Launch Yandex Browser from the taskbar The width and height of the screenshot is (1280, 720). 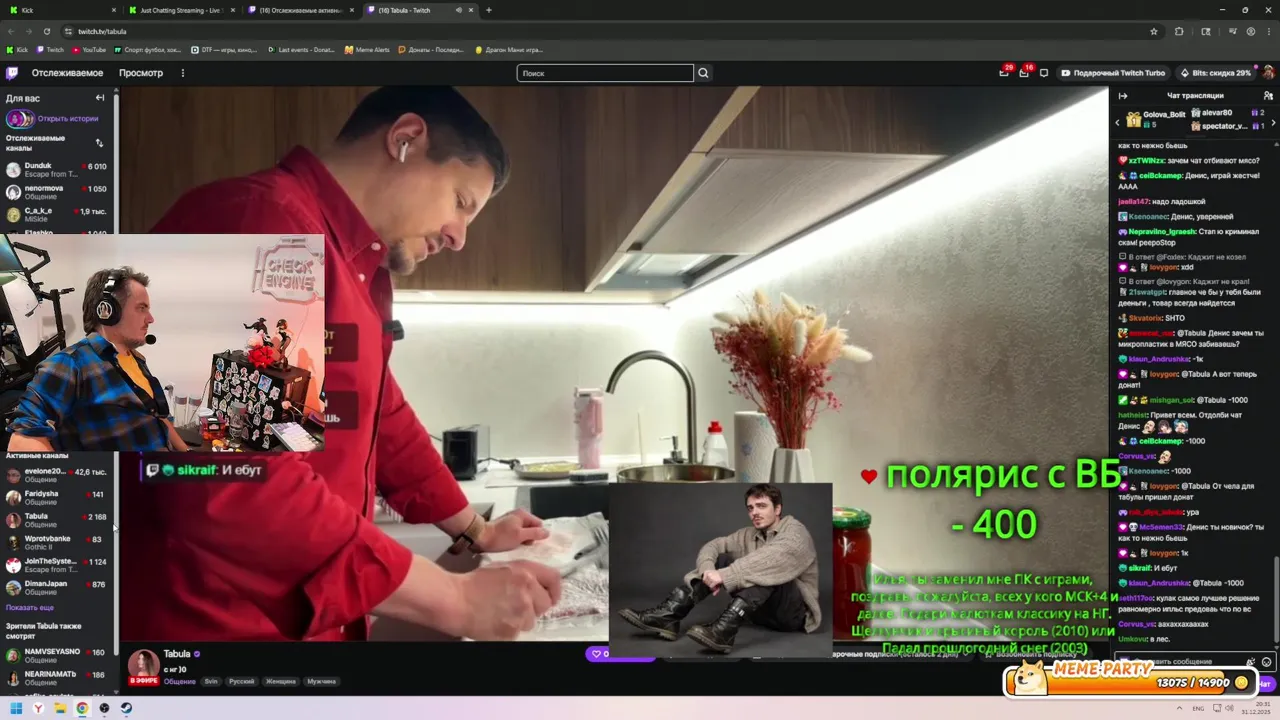(x=38, y=708)
